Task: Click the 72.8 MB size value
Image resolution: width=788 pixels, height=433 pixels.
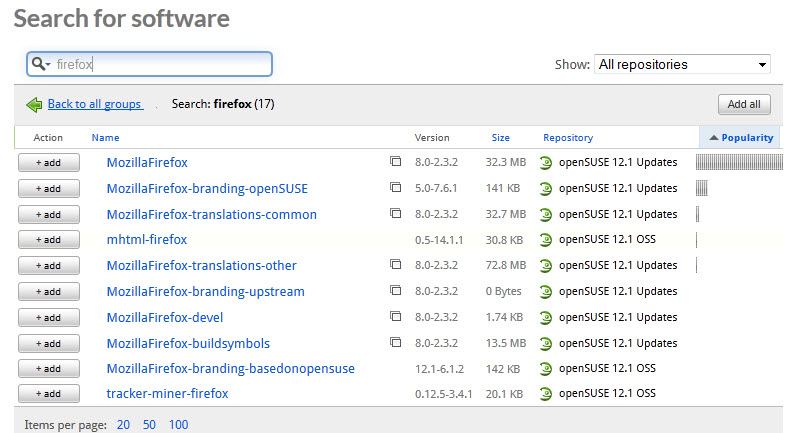Action: click(x=506, y=265)
